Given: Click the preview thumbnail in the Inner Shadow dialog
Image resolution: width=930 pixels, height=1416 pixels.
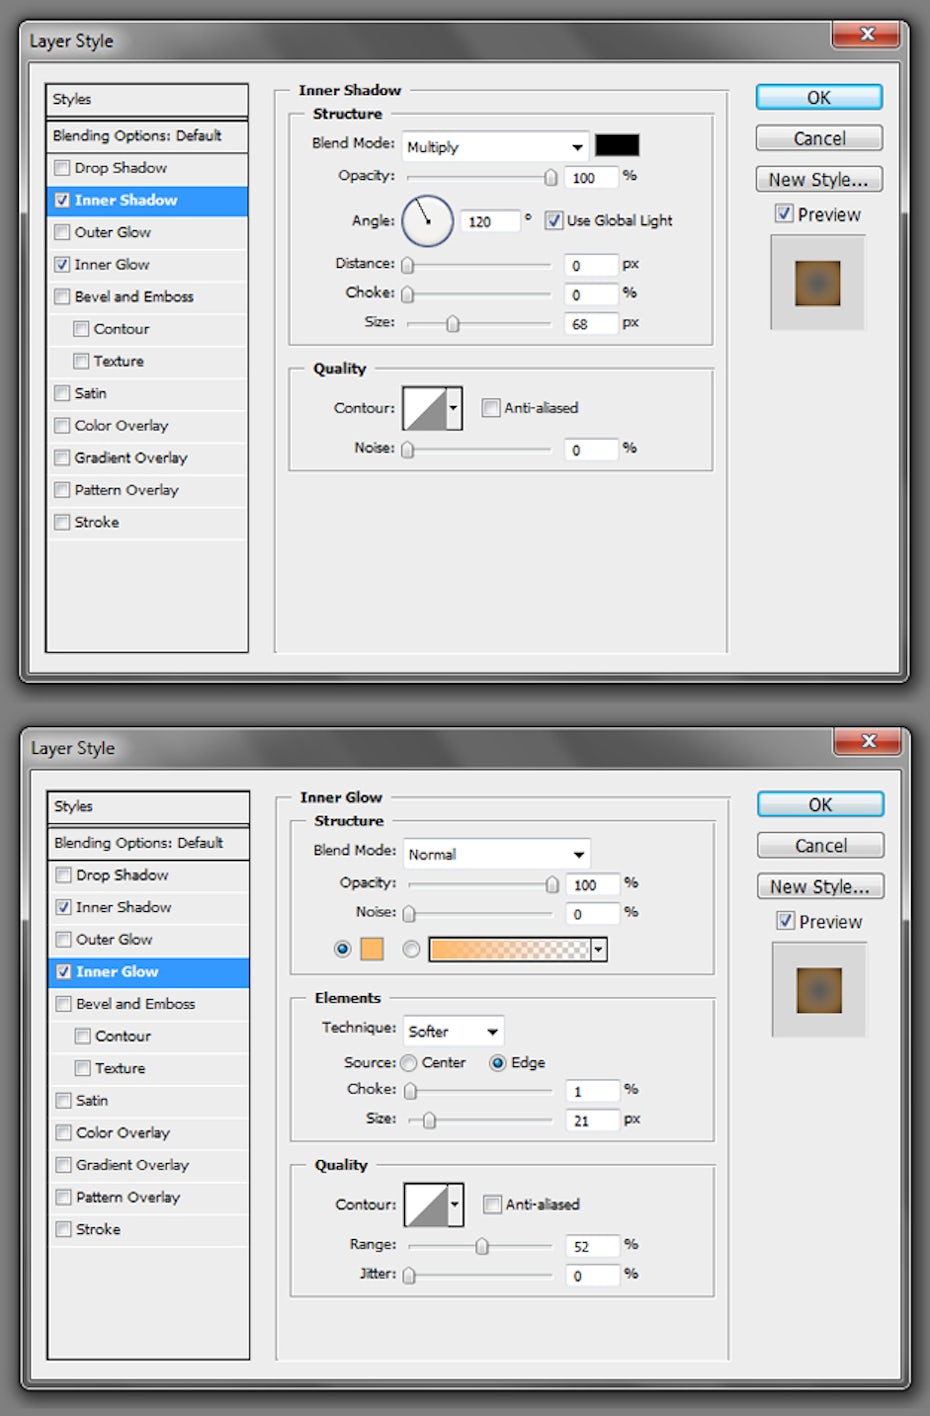Looking at the screenshot, I should [x=817, y=283].
